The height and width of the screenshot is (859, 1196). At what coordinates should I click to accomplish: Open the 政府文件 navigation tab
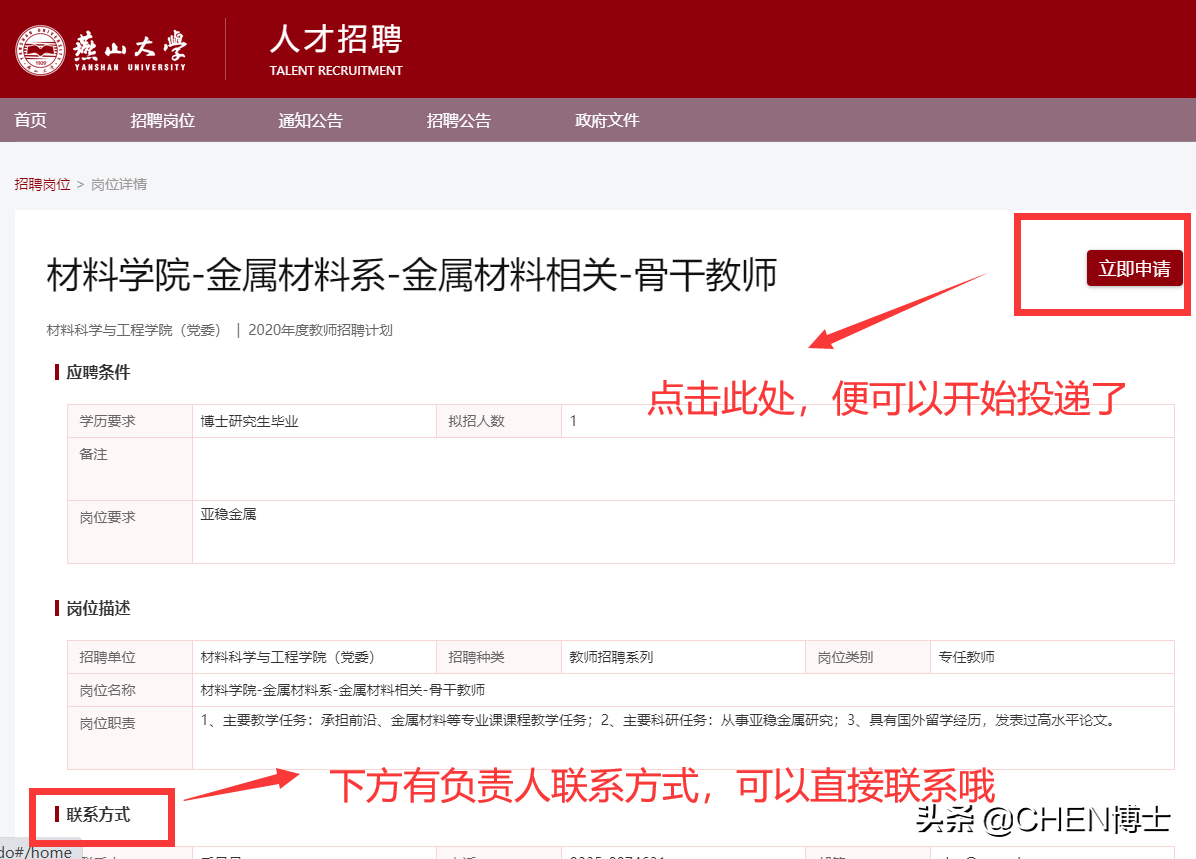tap(607, 120)
